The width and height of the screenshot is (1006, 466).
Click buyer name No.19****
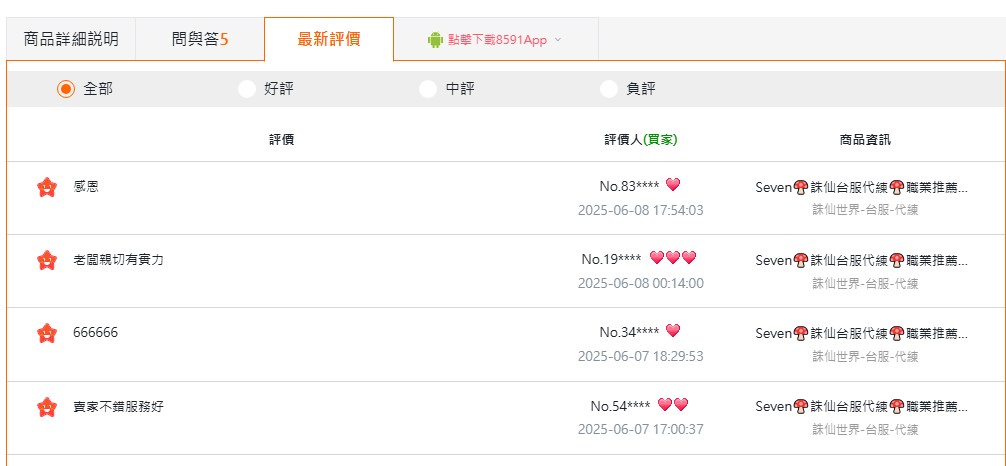pyautogui.click(x=611, y=259)
